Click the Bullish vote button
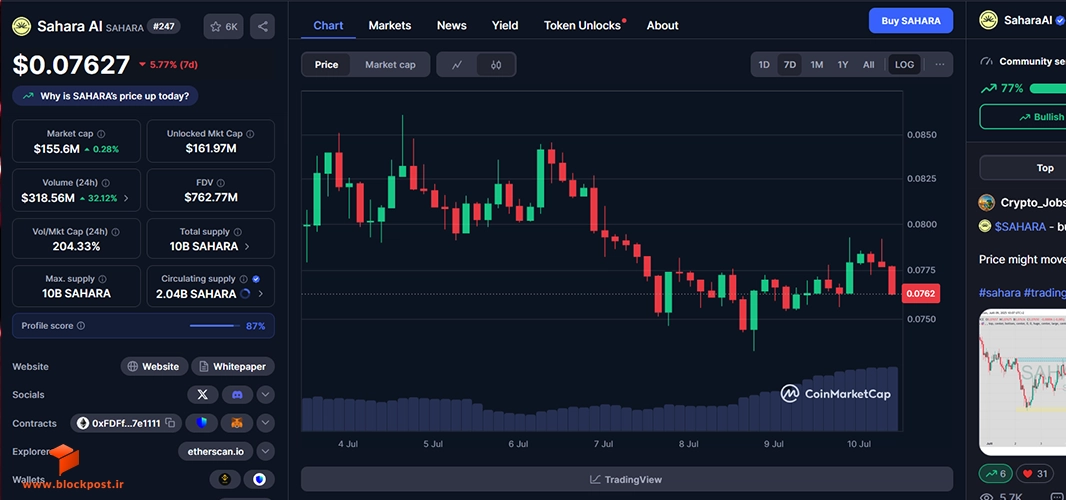 pyautogui.click(x=1022, y=117)
